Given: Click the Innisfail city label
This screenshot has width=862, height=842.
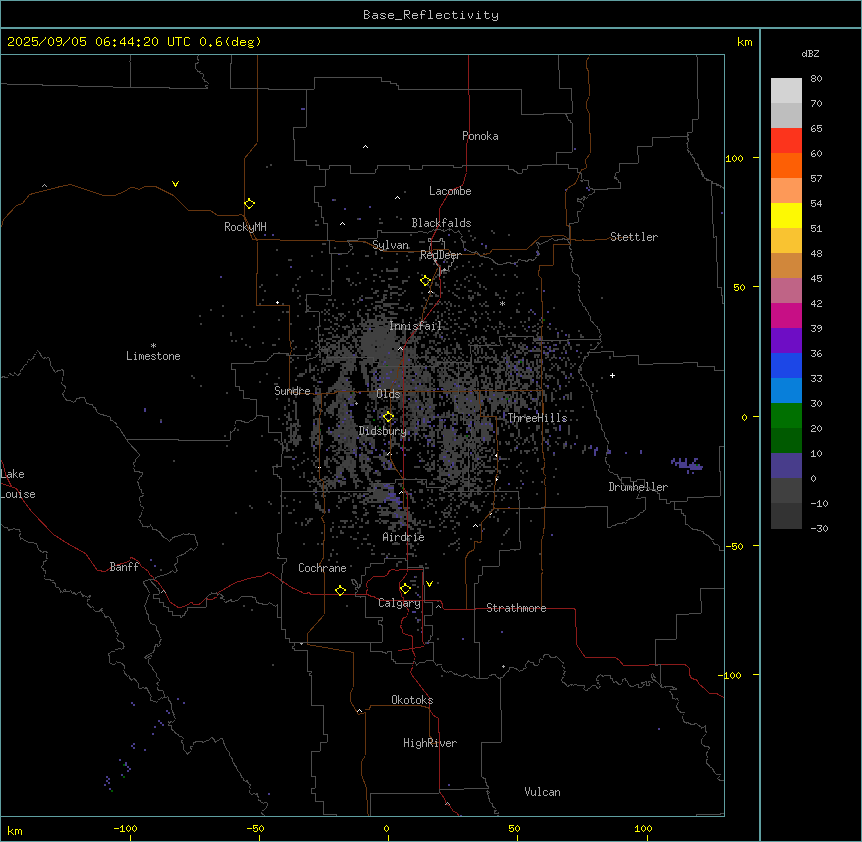Looking at the screenshot, I should (x=415, y=326).
